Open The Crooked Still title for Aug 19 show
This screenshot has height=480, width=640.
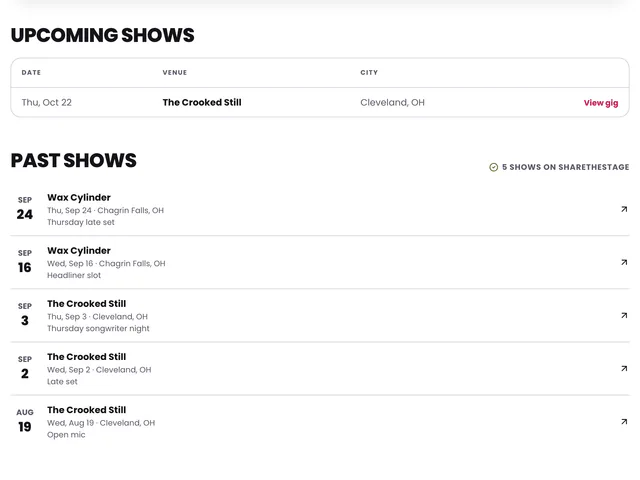[x=87, y=410]
